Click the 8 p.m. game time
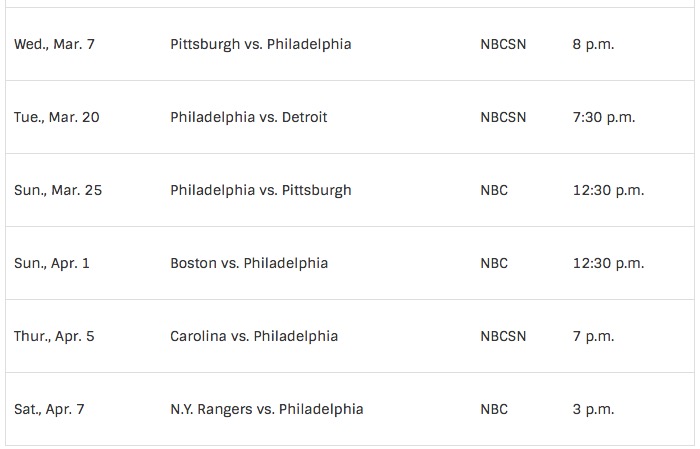The height and width of the screenshot is (449, 700). click(593, 44)
